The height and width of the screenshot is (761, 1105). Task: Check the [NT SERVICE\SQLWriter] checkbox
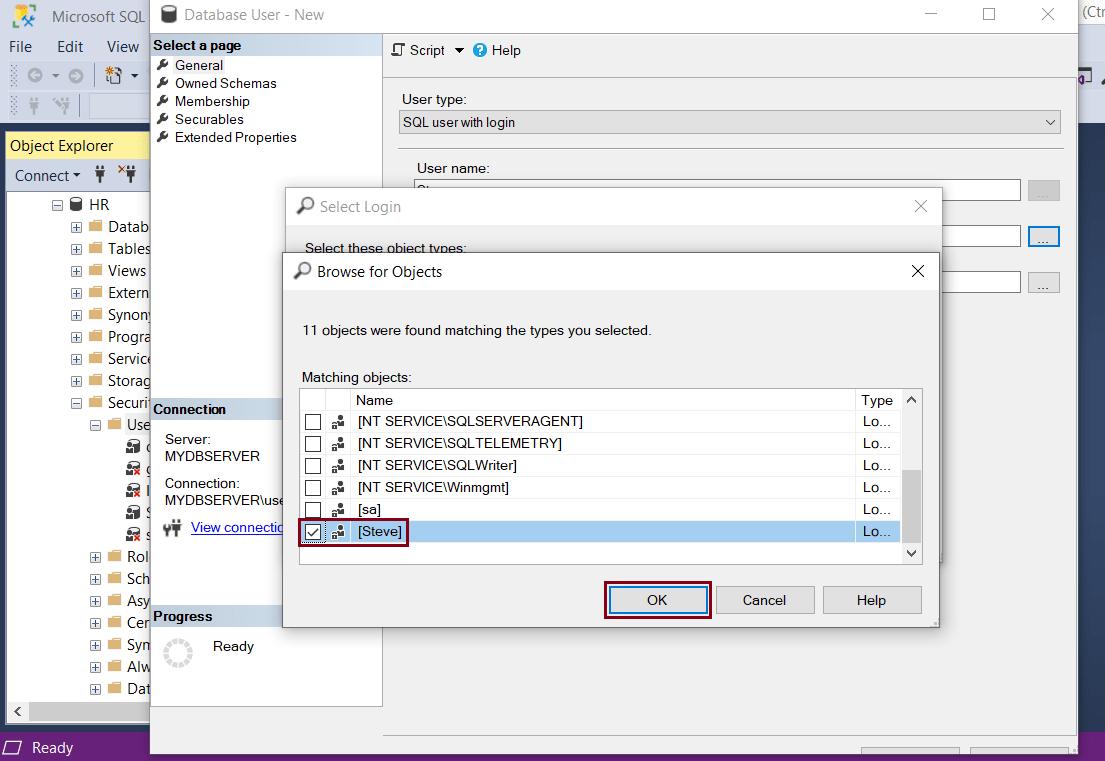313,465
